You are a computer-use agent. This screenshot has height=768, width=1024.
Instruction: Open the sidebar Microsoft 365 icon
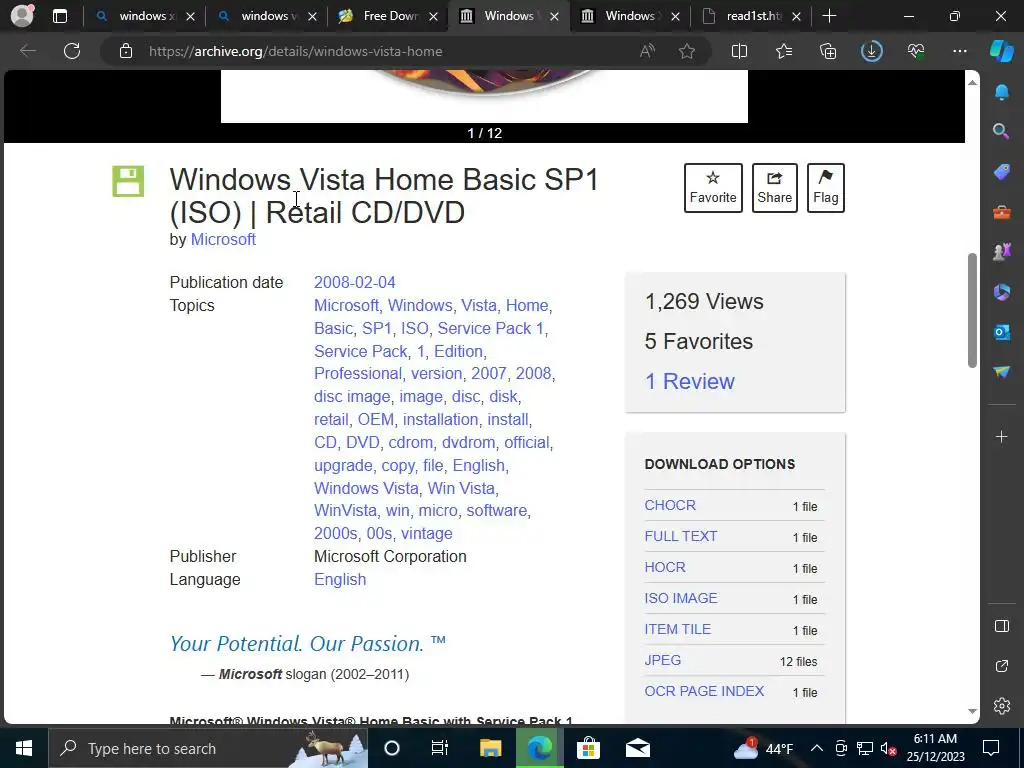click(1002, 292)
